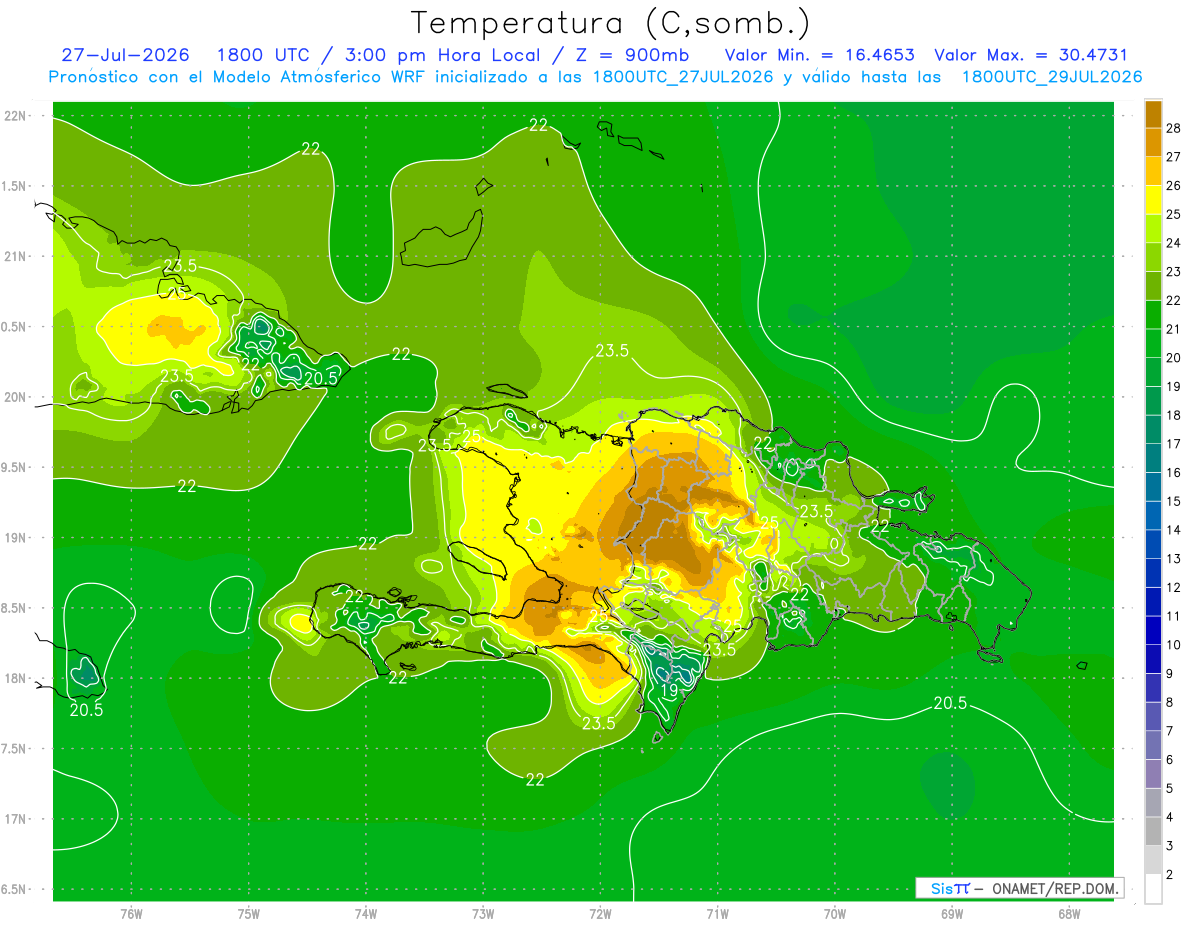The width and height of the screenshot is (1200, 927).
Task: Click the dark blue swatch labeled 10 in the color scale
Action: pyautogui.click(x=1153, y=630)
